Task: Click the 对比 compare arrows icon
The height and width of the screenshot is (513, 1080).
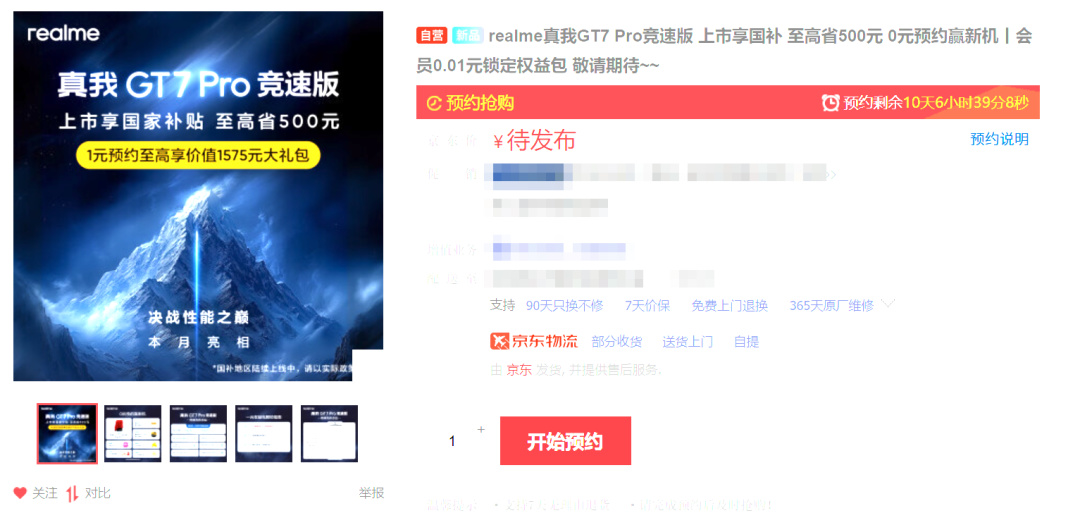Action: [72, 493]
